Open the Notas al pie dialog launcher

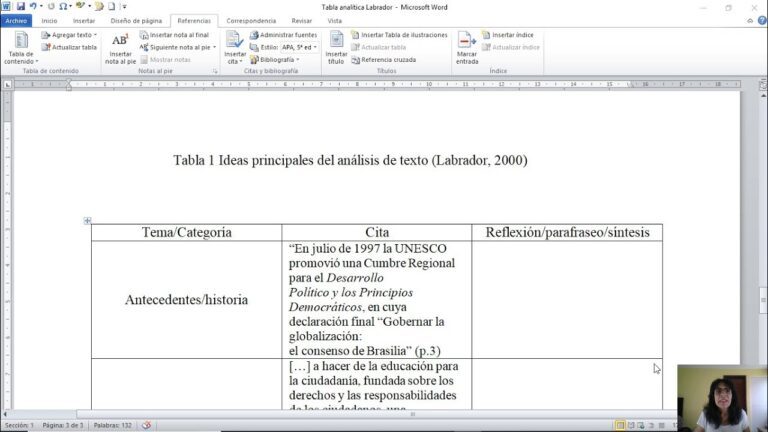(x=215, y=71)
